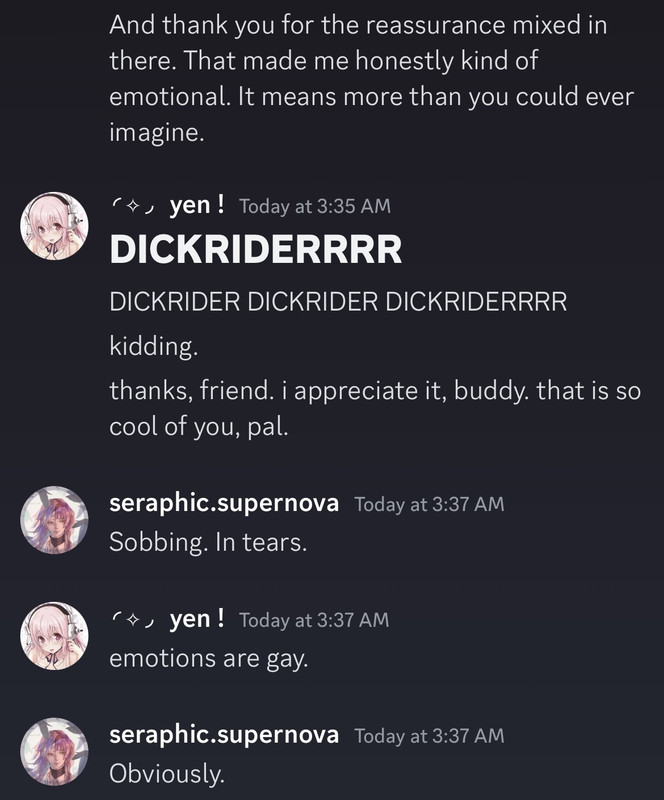This screenshot has height=800, width=664.
Task: Click seraphic.supernova username above 'Sobbing. In tears.'
Action: (x=224, y=504)
